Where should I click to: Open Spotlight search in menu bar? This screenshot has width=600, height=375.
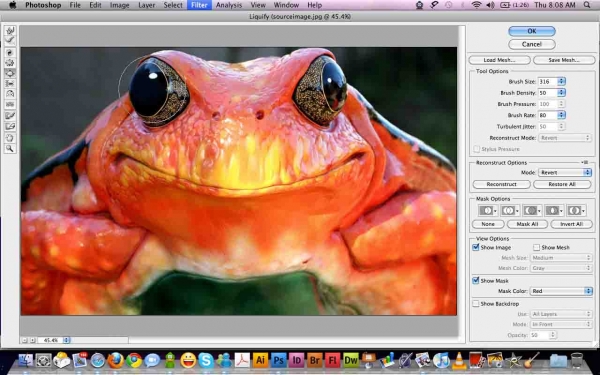pyautogui.click(x=587, y=5)
